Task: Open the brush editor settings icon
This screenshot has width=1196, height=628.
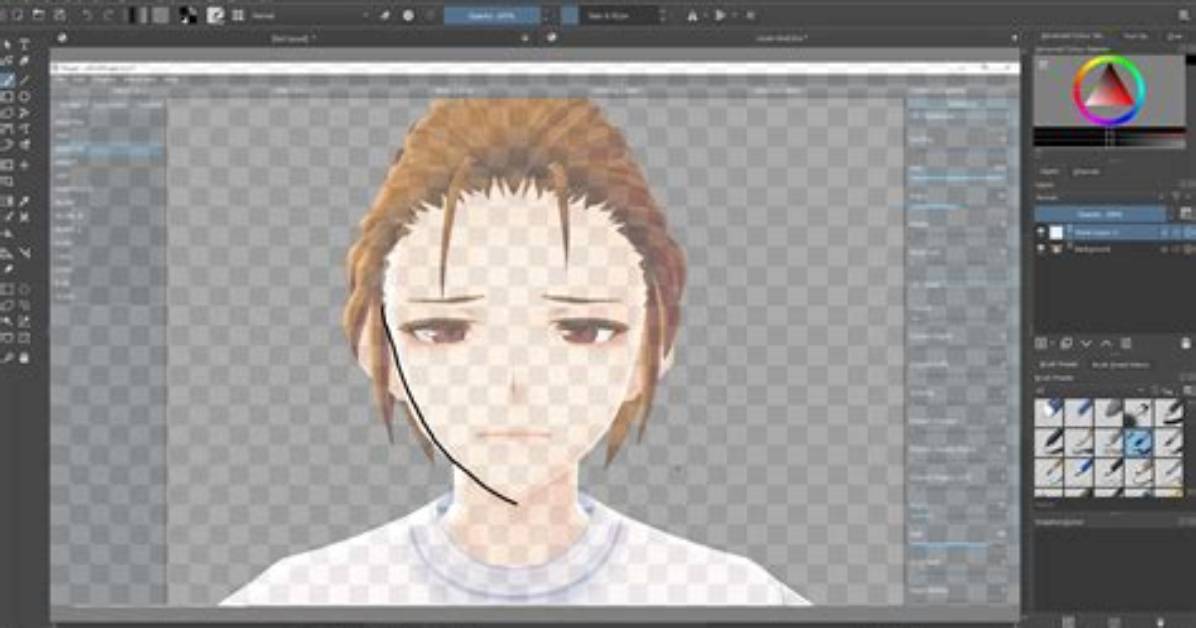Action: (x=216, y=14)
